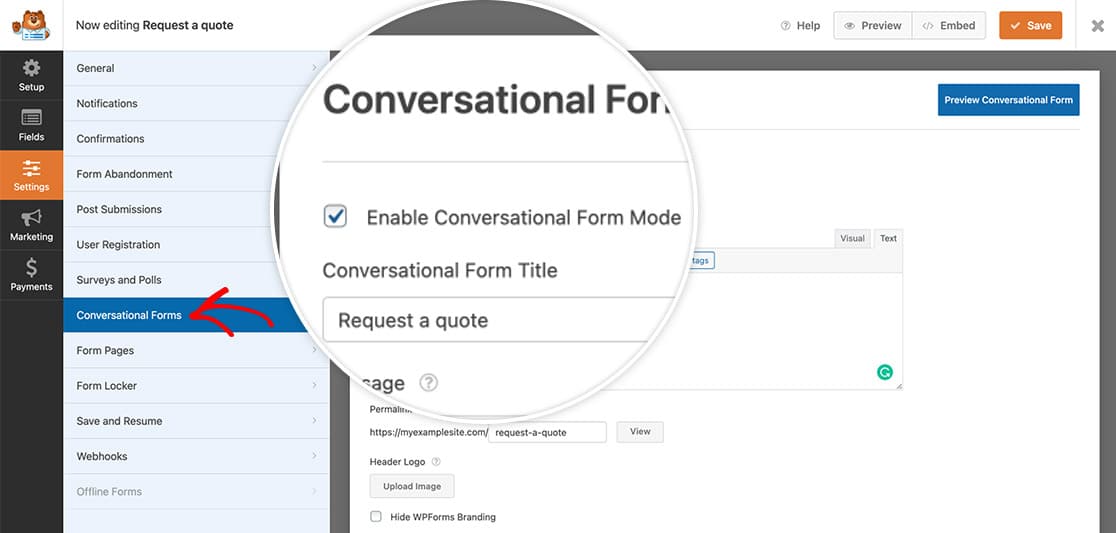Click the 'https://myexamplesite.com/' URL text

429,432
